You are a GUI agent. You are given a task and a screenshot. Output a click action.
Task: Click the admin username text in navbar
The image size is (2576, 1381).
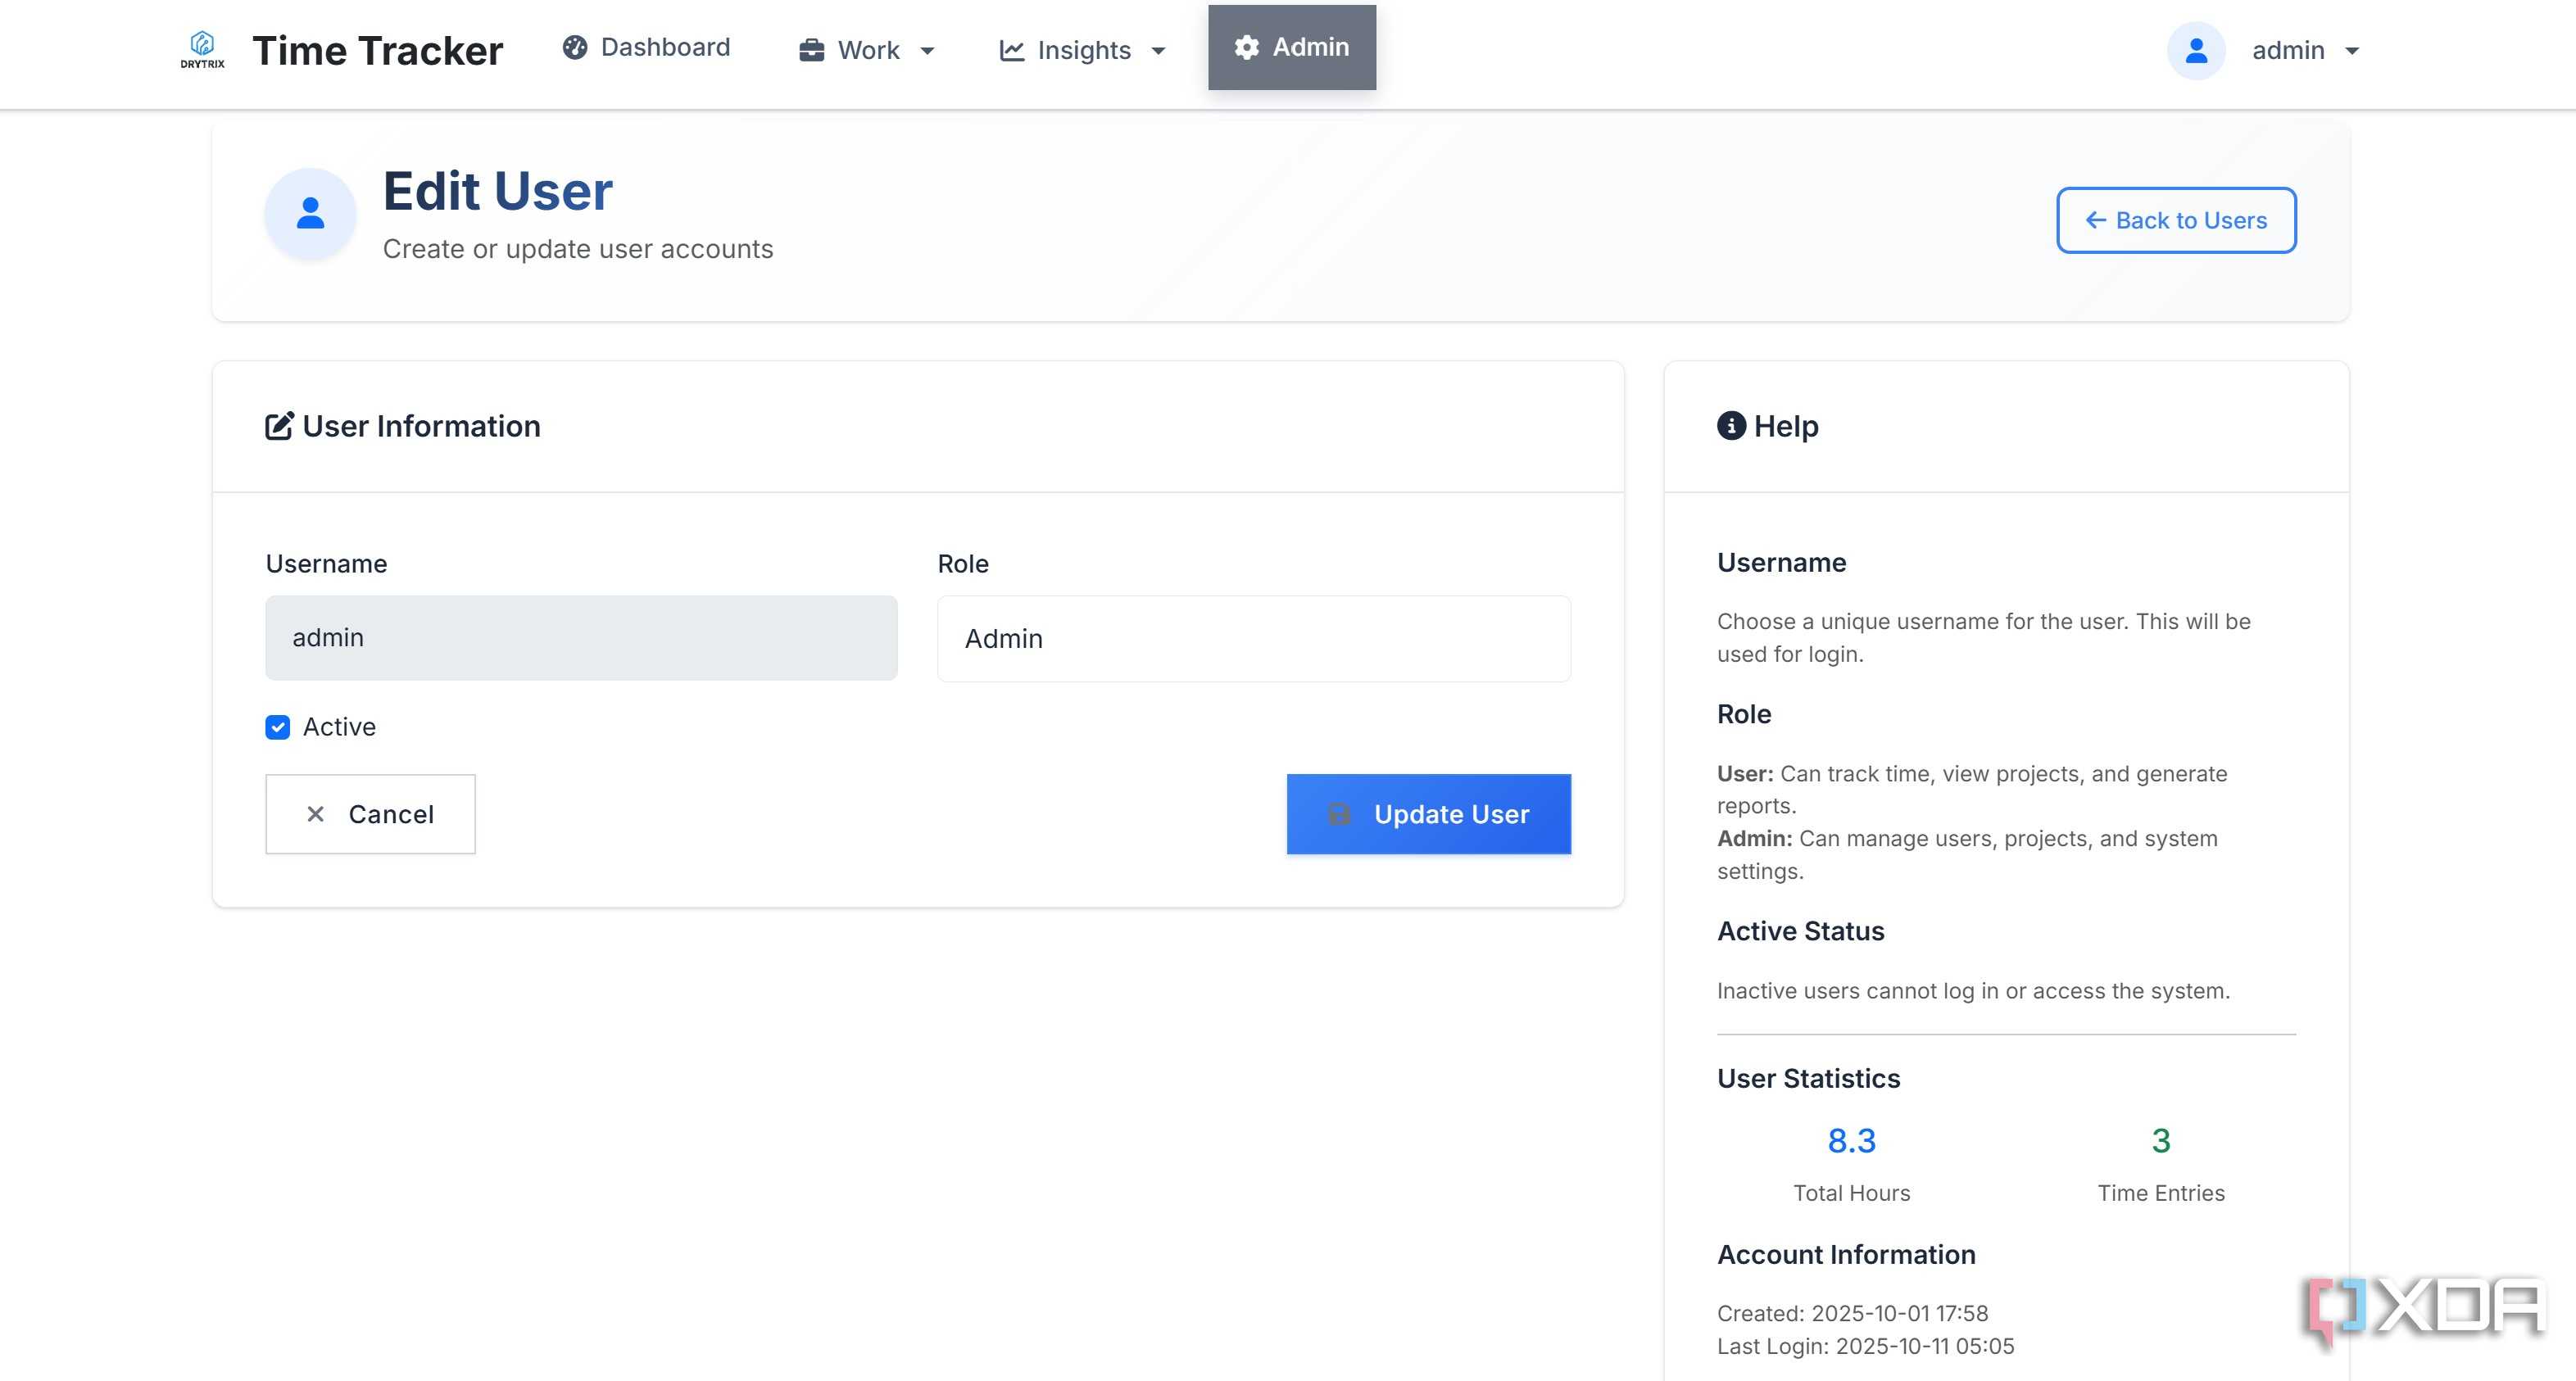2288,50
